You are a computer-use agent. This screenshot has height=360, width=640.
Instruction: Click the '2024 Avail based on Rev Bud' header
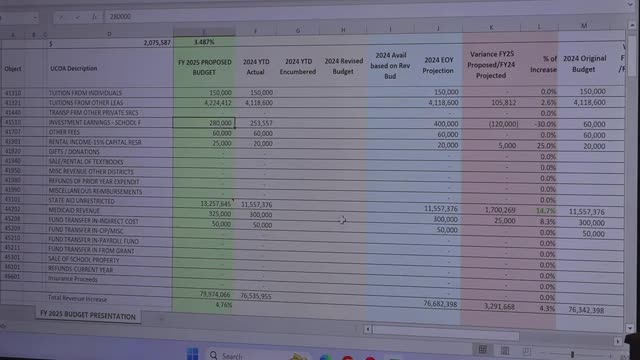(x=390, y=65)
